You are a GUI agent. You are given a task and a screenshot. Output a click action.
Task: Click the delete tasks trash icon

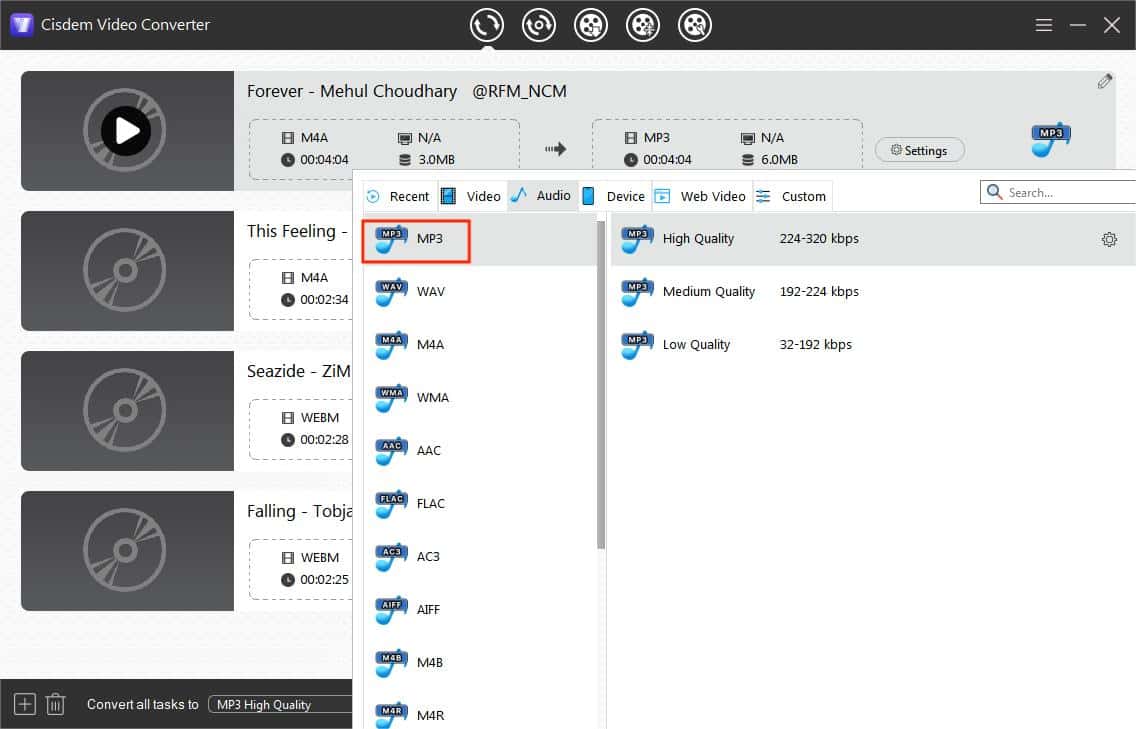click(x=56, y=704)
